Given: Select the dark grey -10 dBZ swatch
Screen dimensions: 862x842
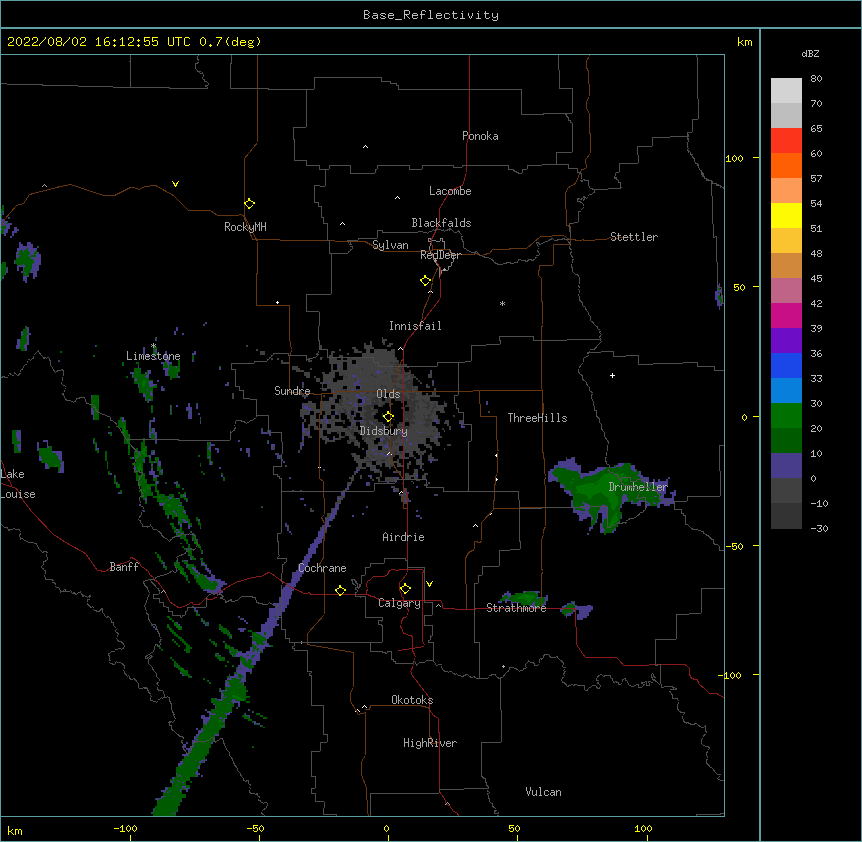Looking at the screenshot, I should [x=786, y=516].
